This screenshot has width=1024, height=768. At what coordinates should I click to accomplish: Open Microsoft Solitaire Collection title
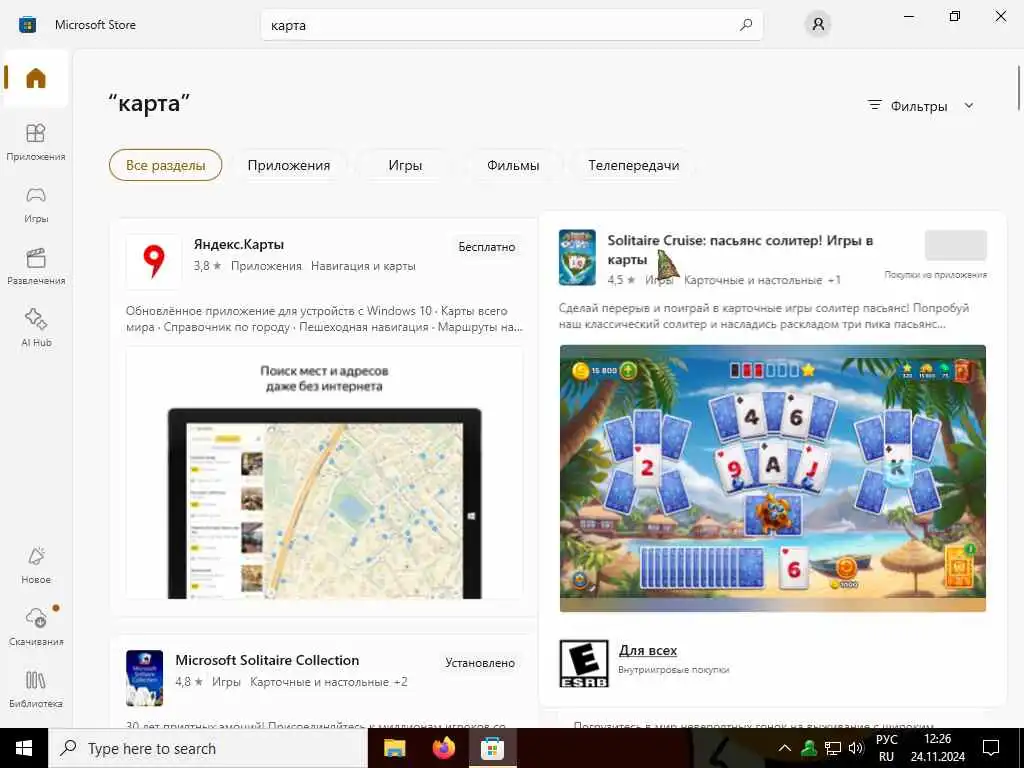click(267, 660)
